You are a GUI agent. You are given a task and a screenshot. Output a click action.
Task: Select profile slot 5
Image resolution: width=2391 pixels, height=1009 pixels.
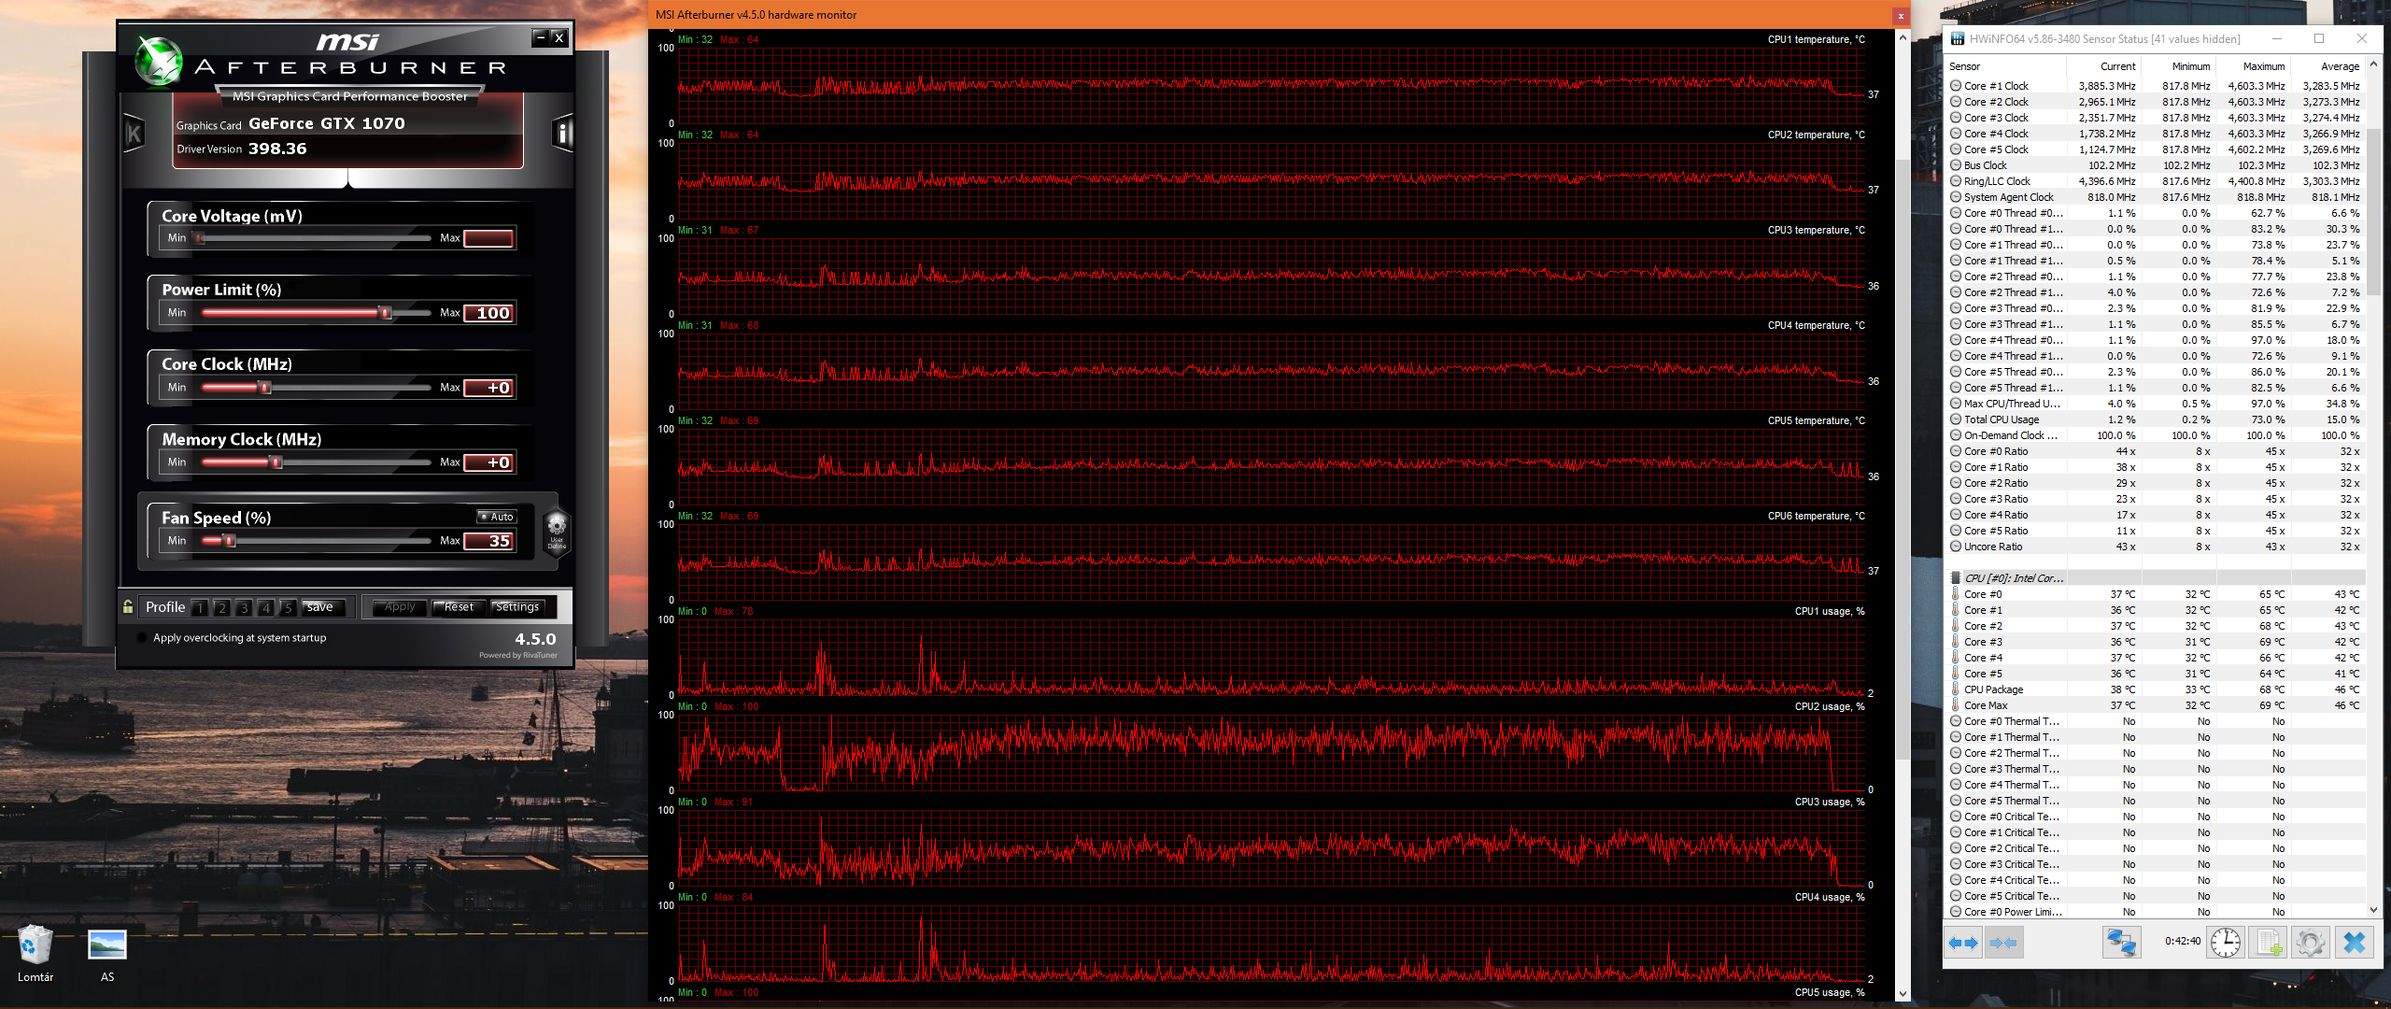[287, 607]
